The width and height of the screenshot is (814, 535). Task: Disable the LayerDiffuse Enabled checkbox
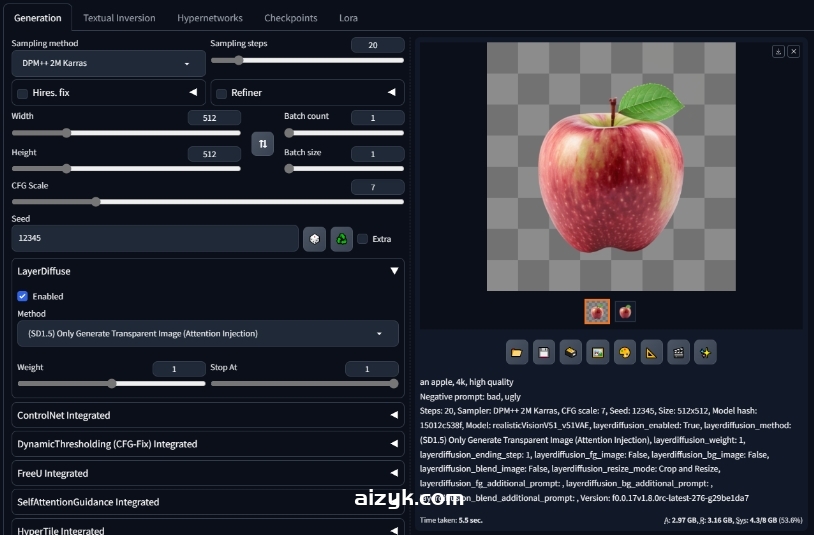click(23, 296)
